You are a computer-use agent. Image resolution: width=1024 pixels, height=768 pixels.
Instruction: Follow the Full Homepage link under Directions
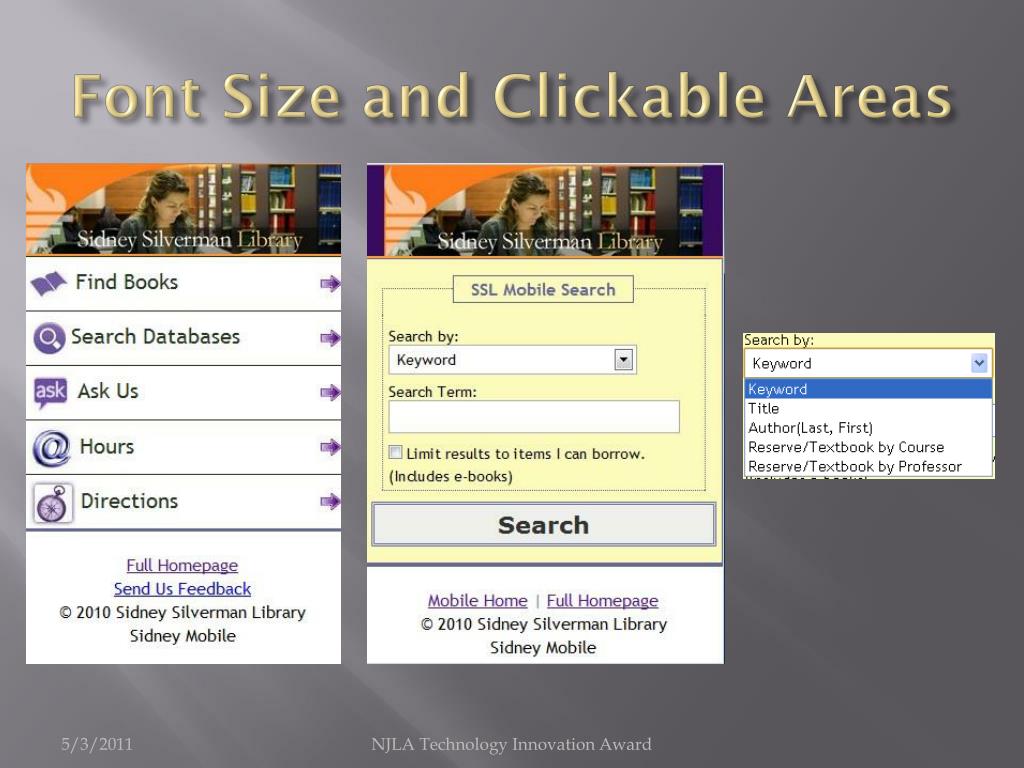[x=182, y=566]
